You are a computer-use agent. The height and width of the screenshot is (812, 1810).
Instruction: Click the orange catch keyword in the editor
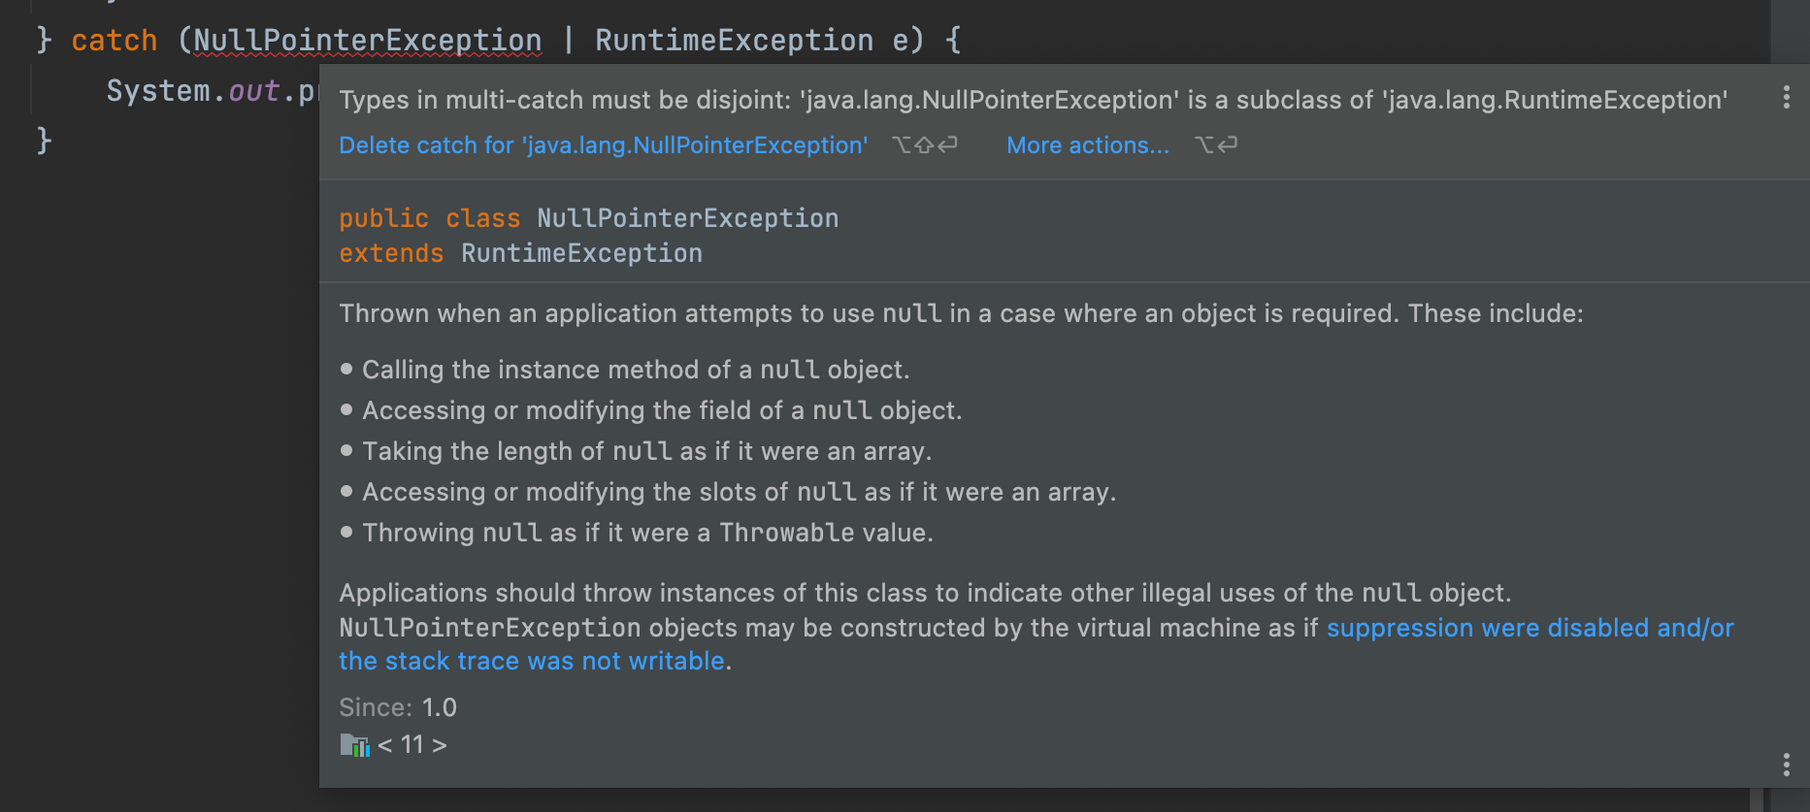point(114,40)
